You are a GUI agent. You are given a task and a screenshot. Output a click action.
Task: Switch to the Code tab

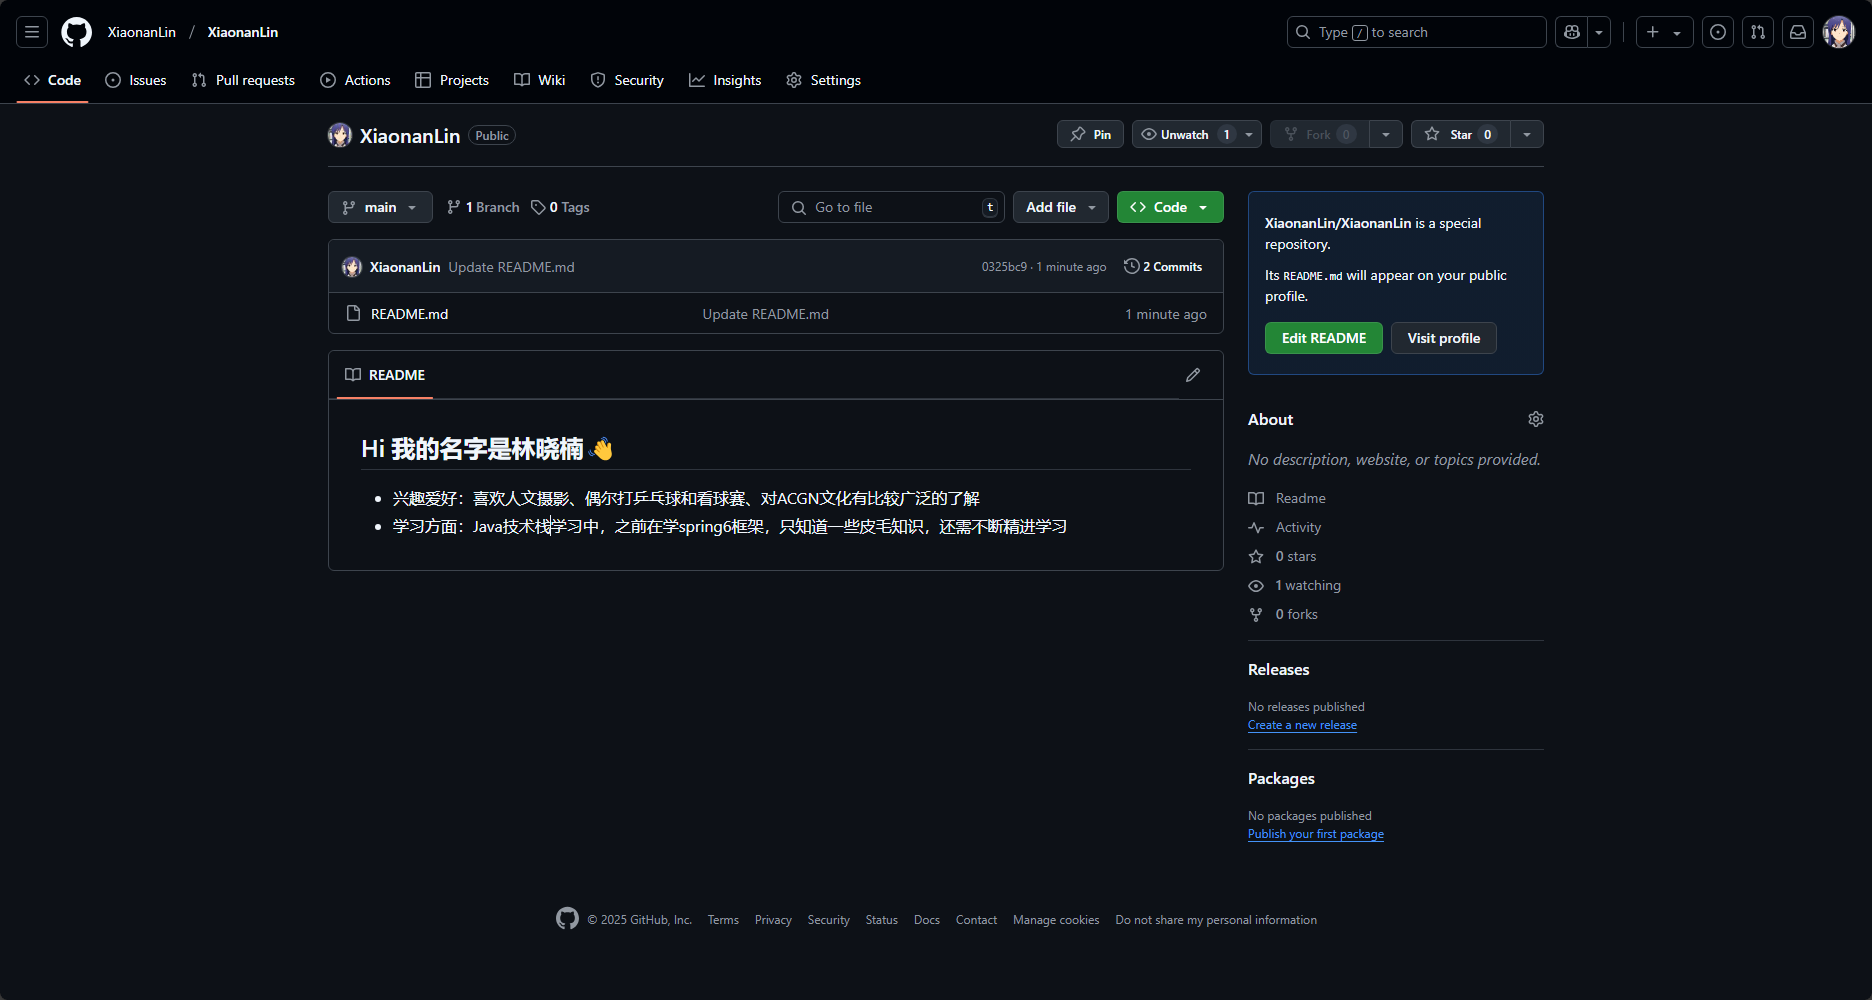(53, 80)
